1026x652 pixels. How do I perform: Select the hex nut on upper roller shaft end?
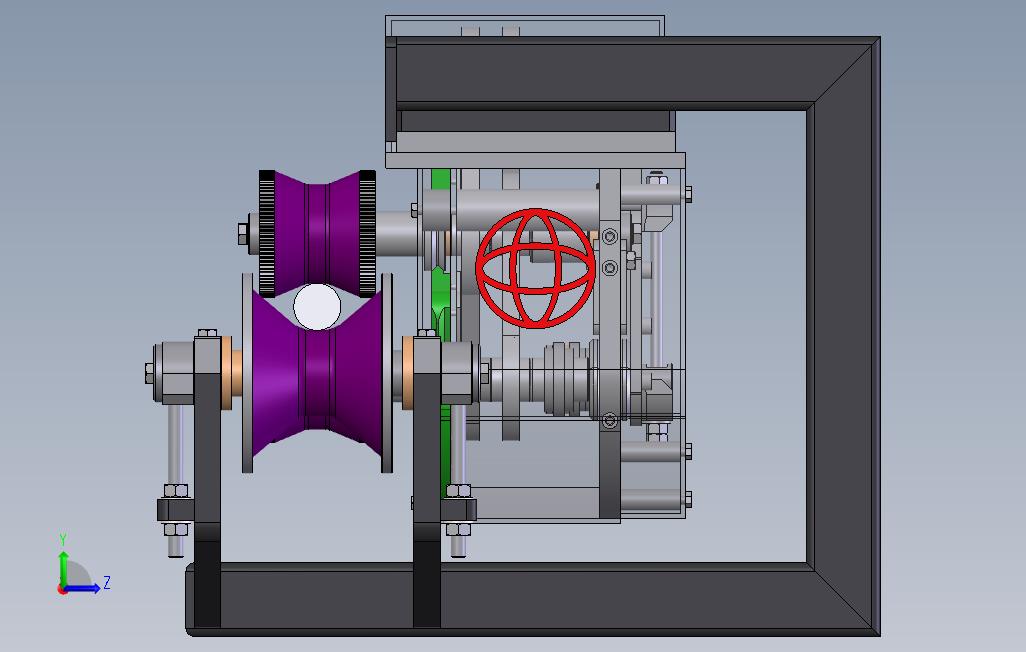click(x=243, y=234)
